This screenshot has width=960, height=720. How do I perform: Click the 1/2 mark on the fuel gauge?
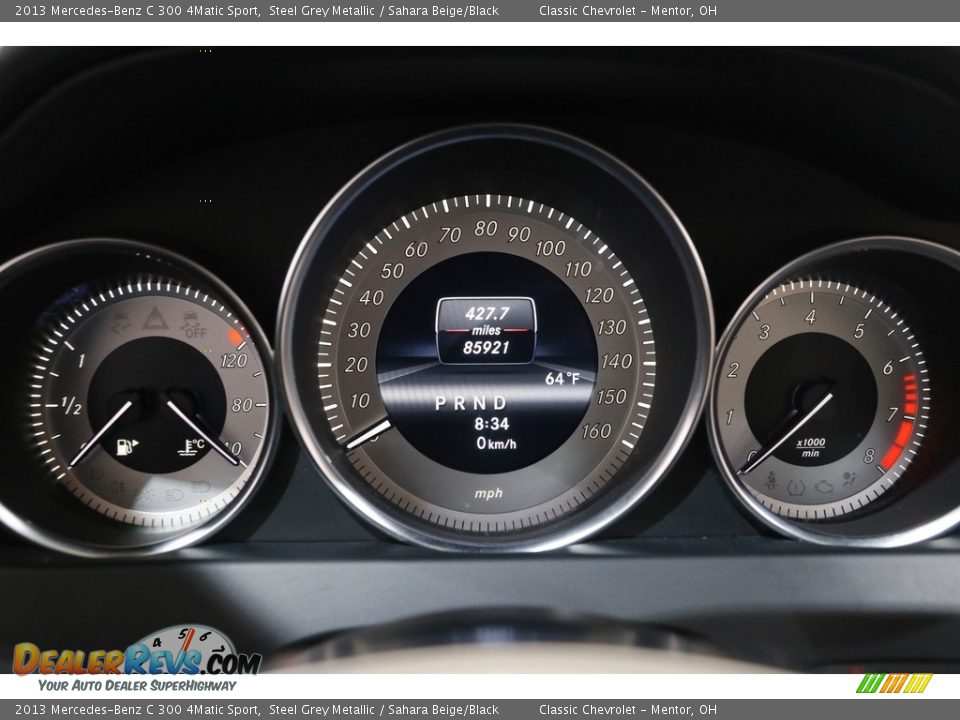coord(71,405)
